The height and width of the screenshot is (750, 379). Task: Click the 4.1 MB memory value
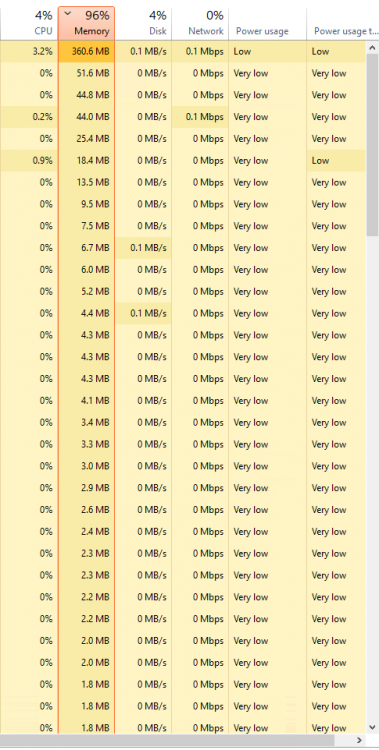coord(94,400)
